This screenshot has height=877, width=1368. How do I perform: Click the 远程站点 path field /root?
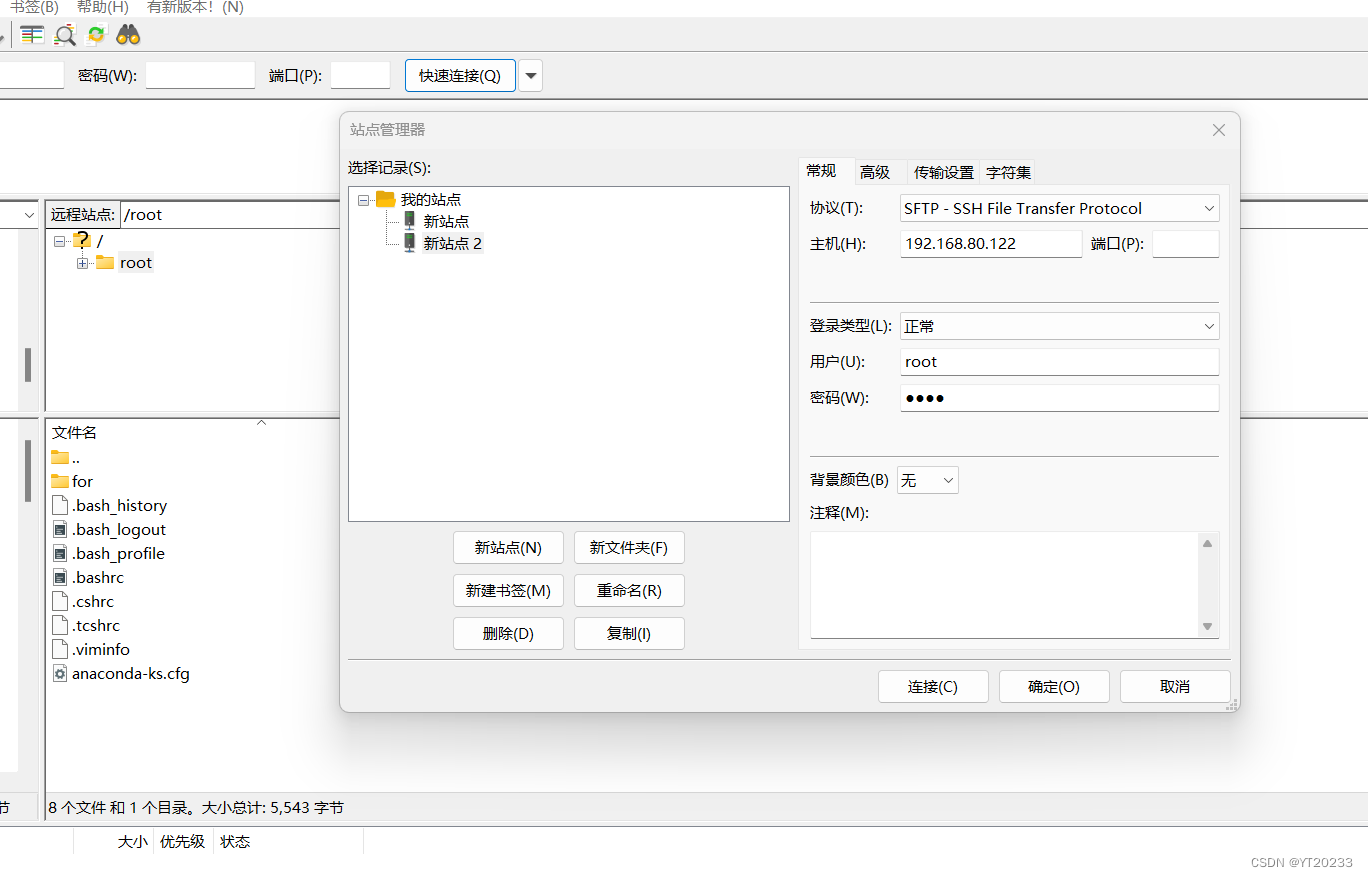point(230,214)
